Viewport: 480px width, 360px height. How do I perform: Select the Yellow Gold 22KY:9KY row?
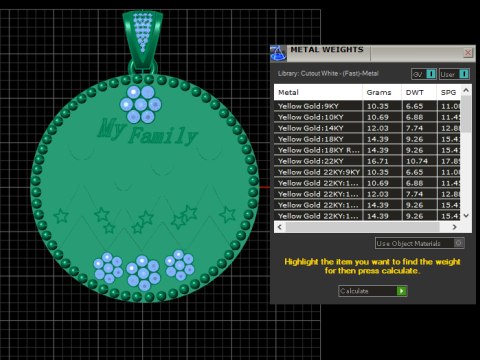(x=367, y=172)
